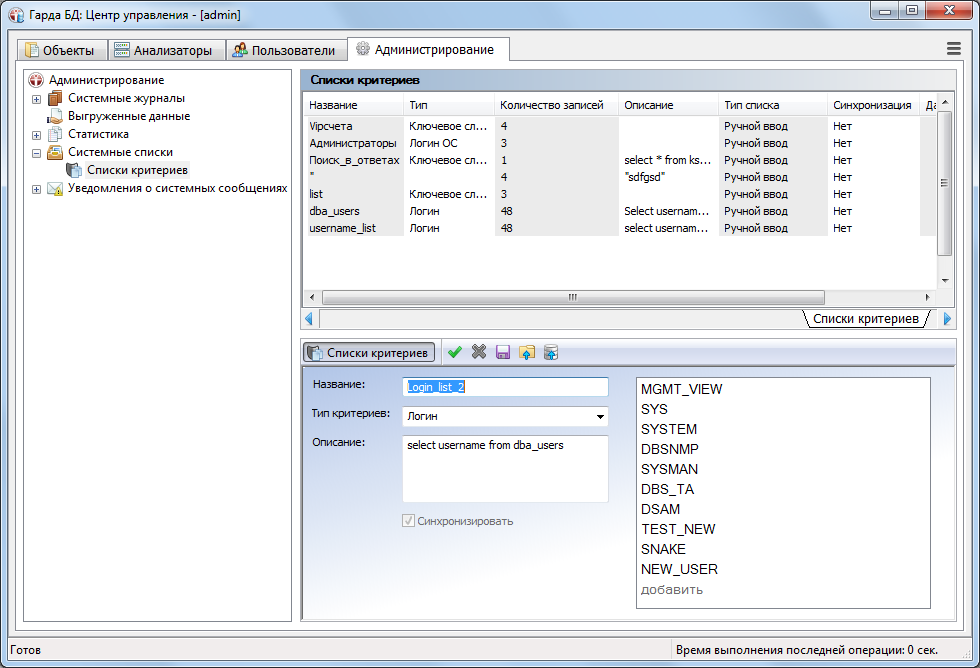Screen dimensions: 980x668
Task: Click the Выгруженные данные icon in tree
Action: 55,116
